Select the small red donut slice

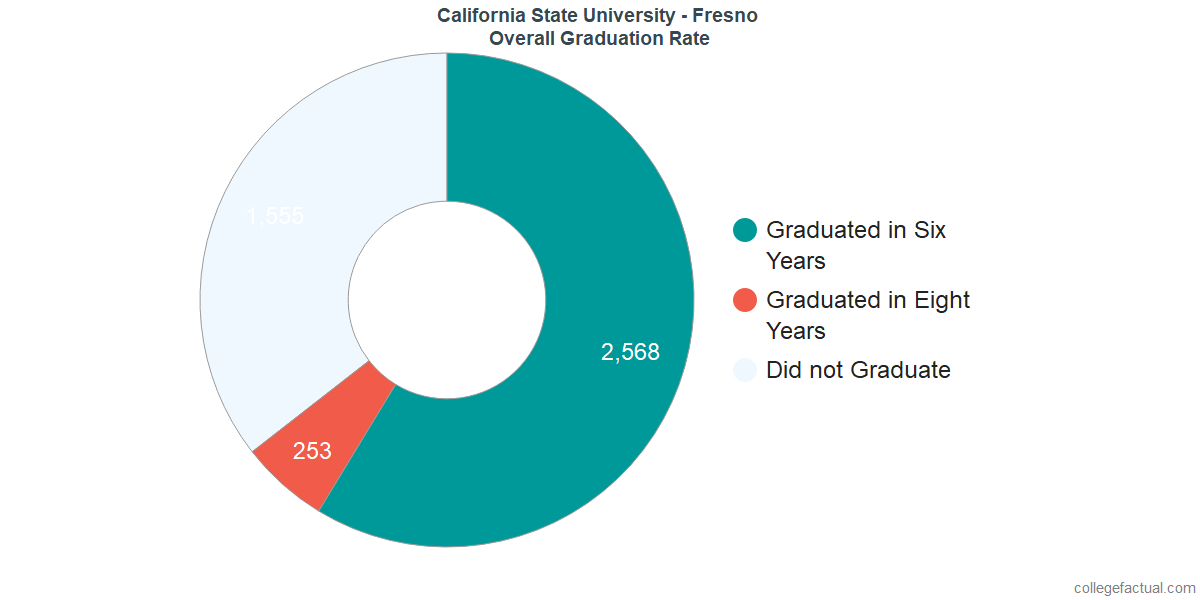pos(318,440)
